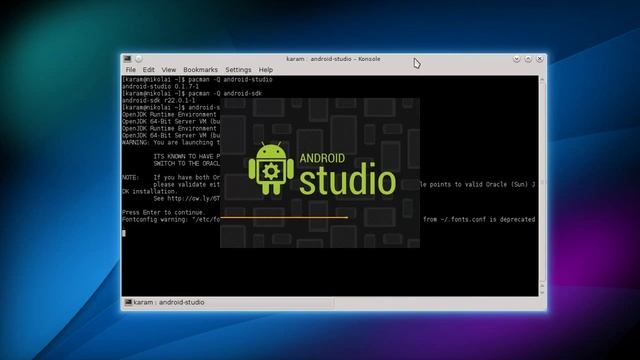Open the Bookmarks menu
Image resolution: width=640 pixels, height=360 pixels.
click(200, 70)
